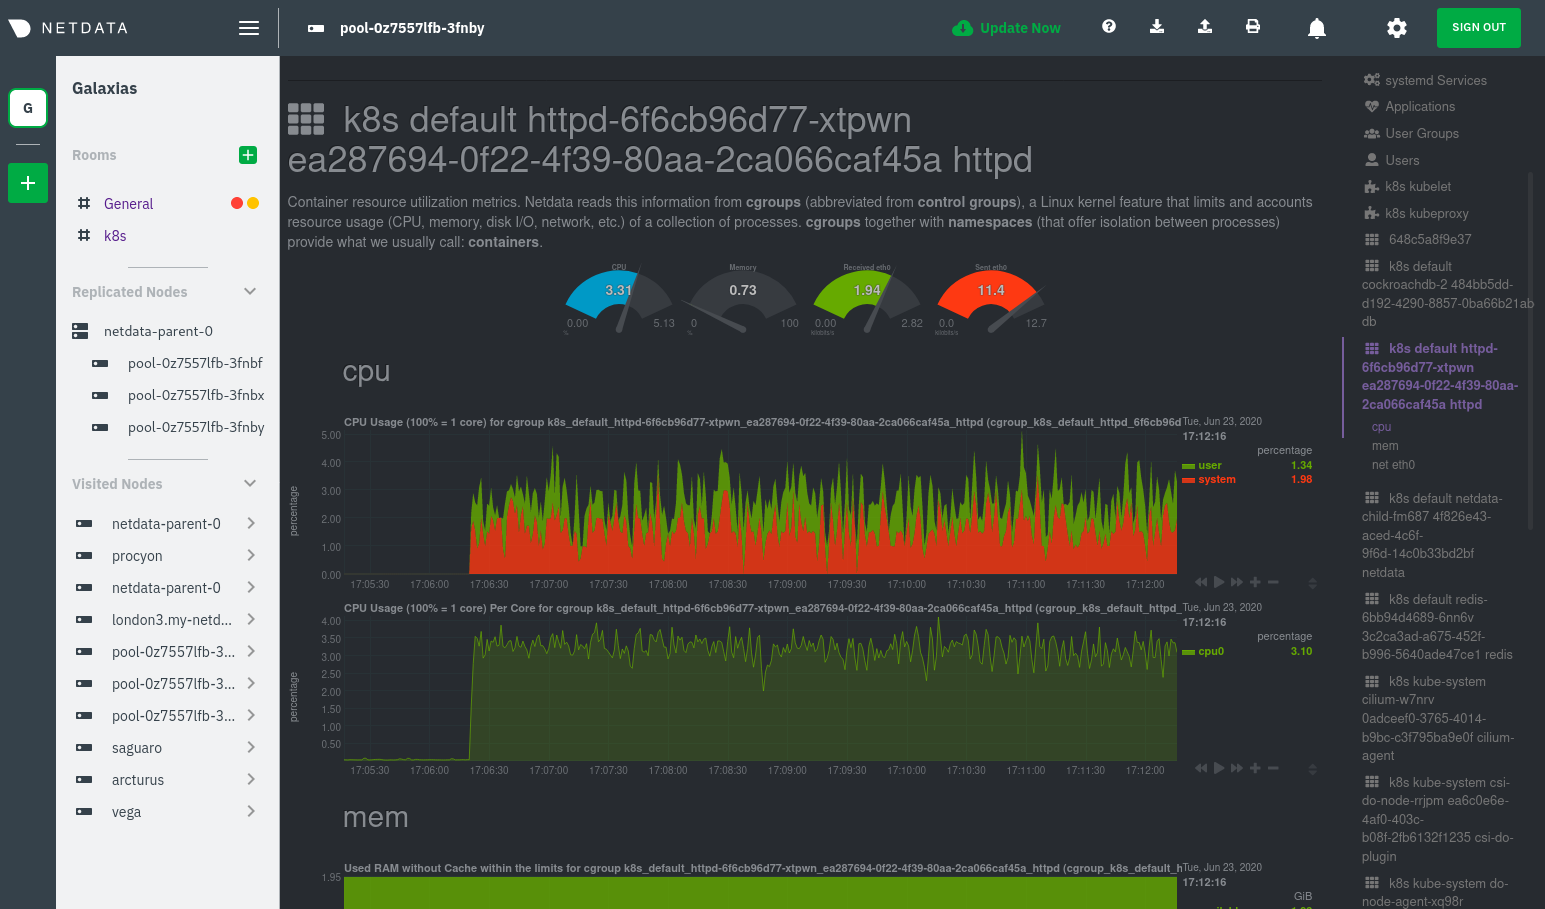Click the Per Core chart's height handle
The image size is (1545, 909).
point(1312,769)
